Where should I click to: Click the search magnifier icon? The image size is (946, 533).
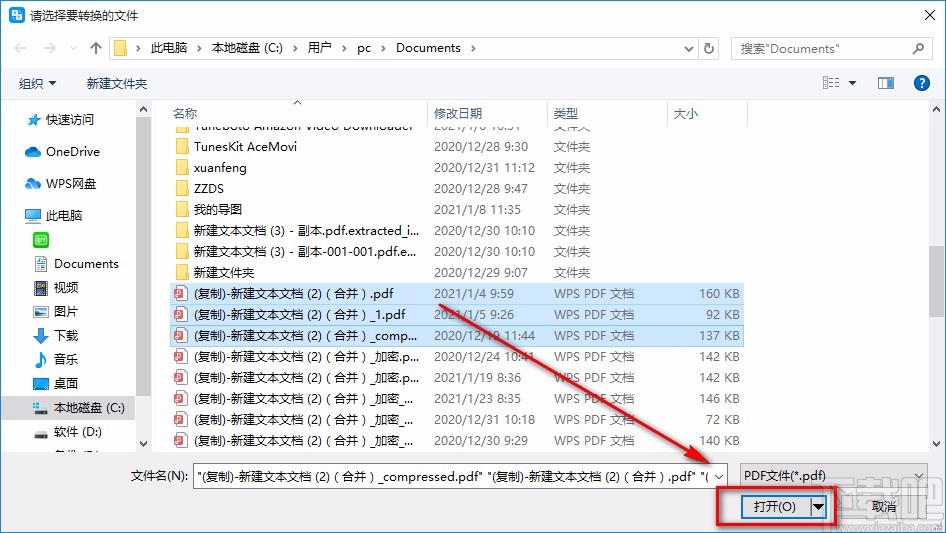(x=918, y=48)
